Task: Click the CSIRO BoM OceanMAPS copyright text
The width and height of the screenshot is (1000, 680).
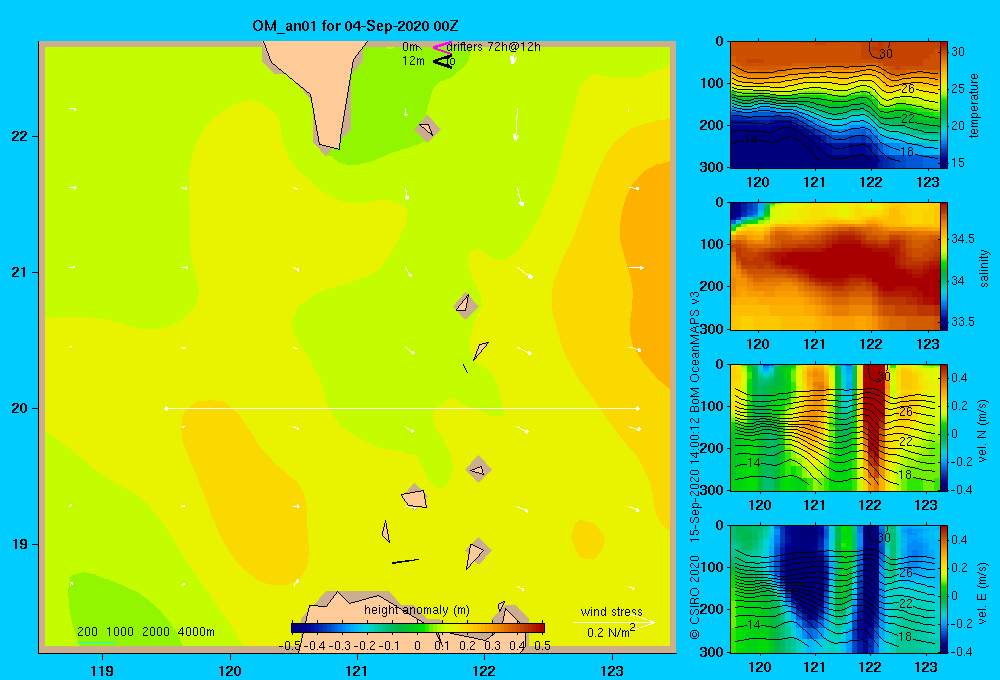Action: pyautogui.click(x=695, y=466)
